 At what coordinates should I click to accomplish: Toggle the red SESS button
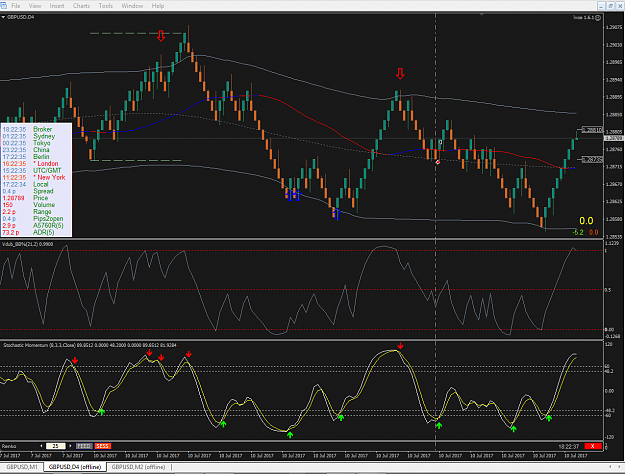click(x=102, y=446)
